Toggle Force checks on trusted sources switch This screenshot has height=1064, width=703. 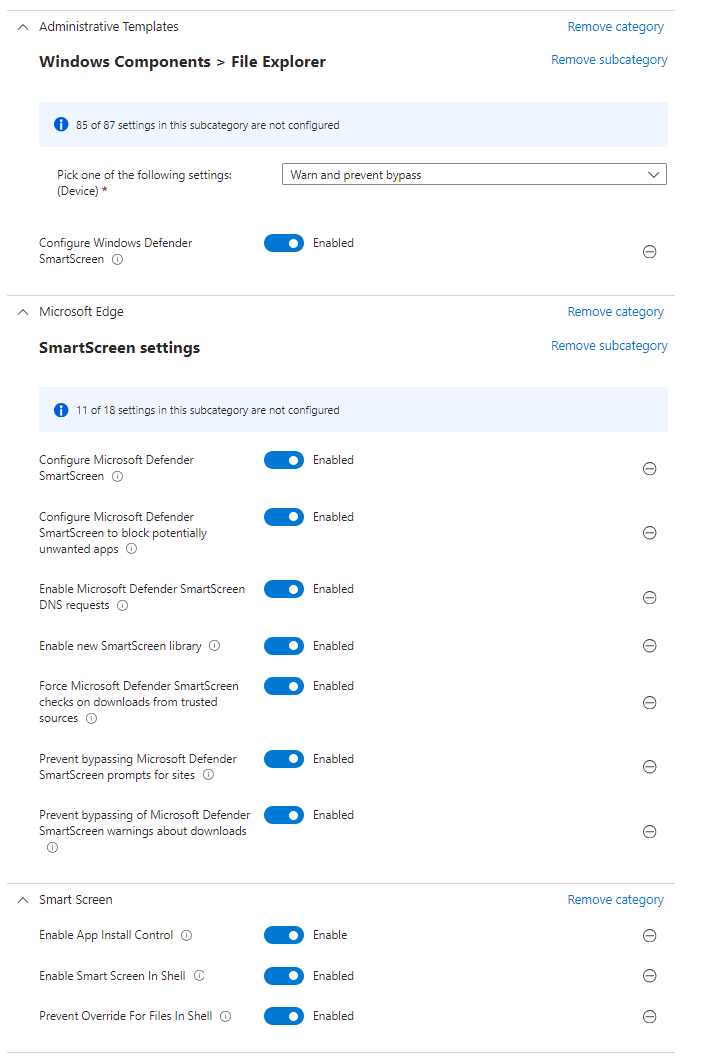click(x=284, y=686)
